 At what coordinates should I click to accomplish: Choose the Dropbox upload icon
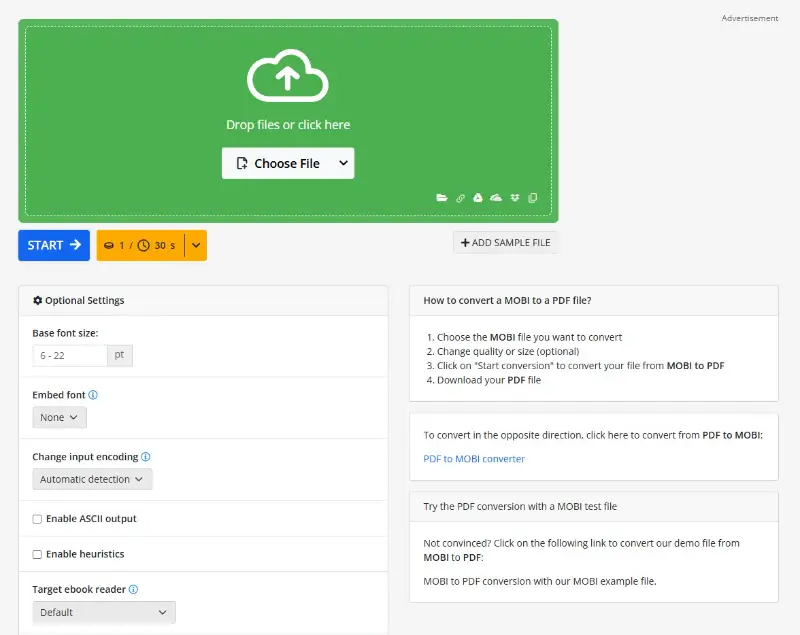[514, 198]
